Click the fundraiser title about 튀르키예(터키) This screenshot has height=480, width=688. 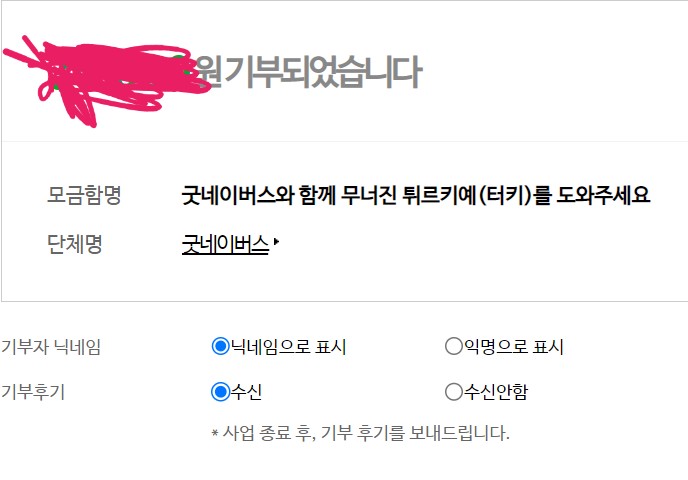(416, 195)
